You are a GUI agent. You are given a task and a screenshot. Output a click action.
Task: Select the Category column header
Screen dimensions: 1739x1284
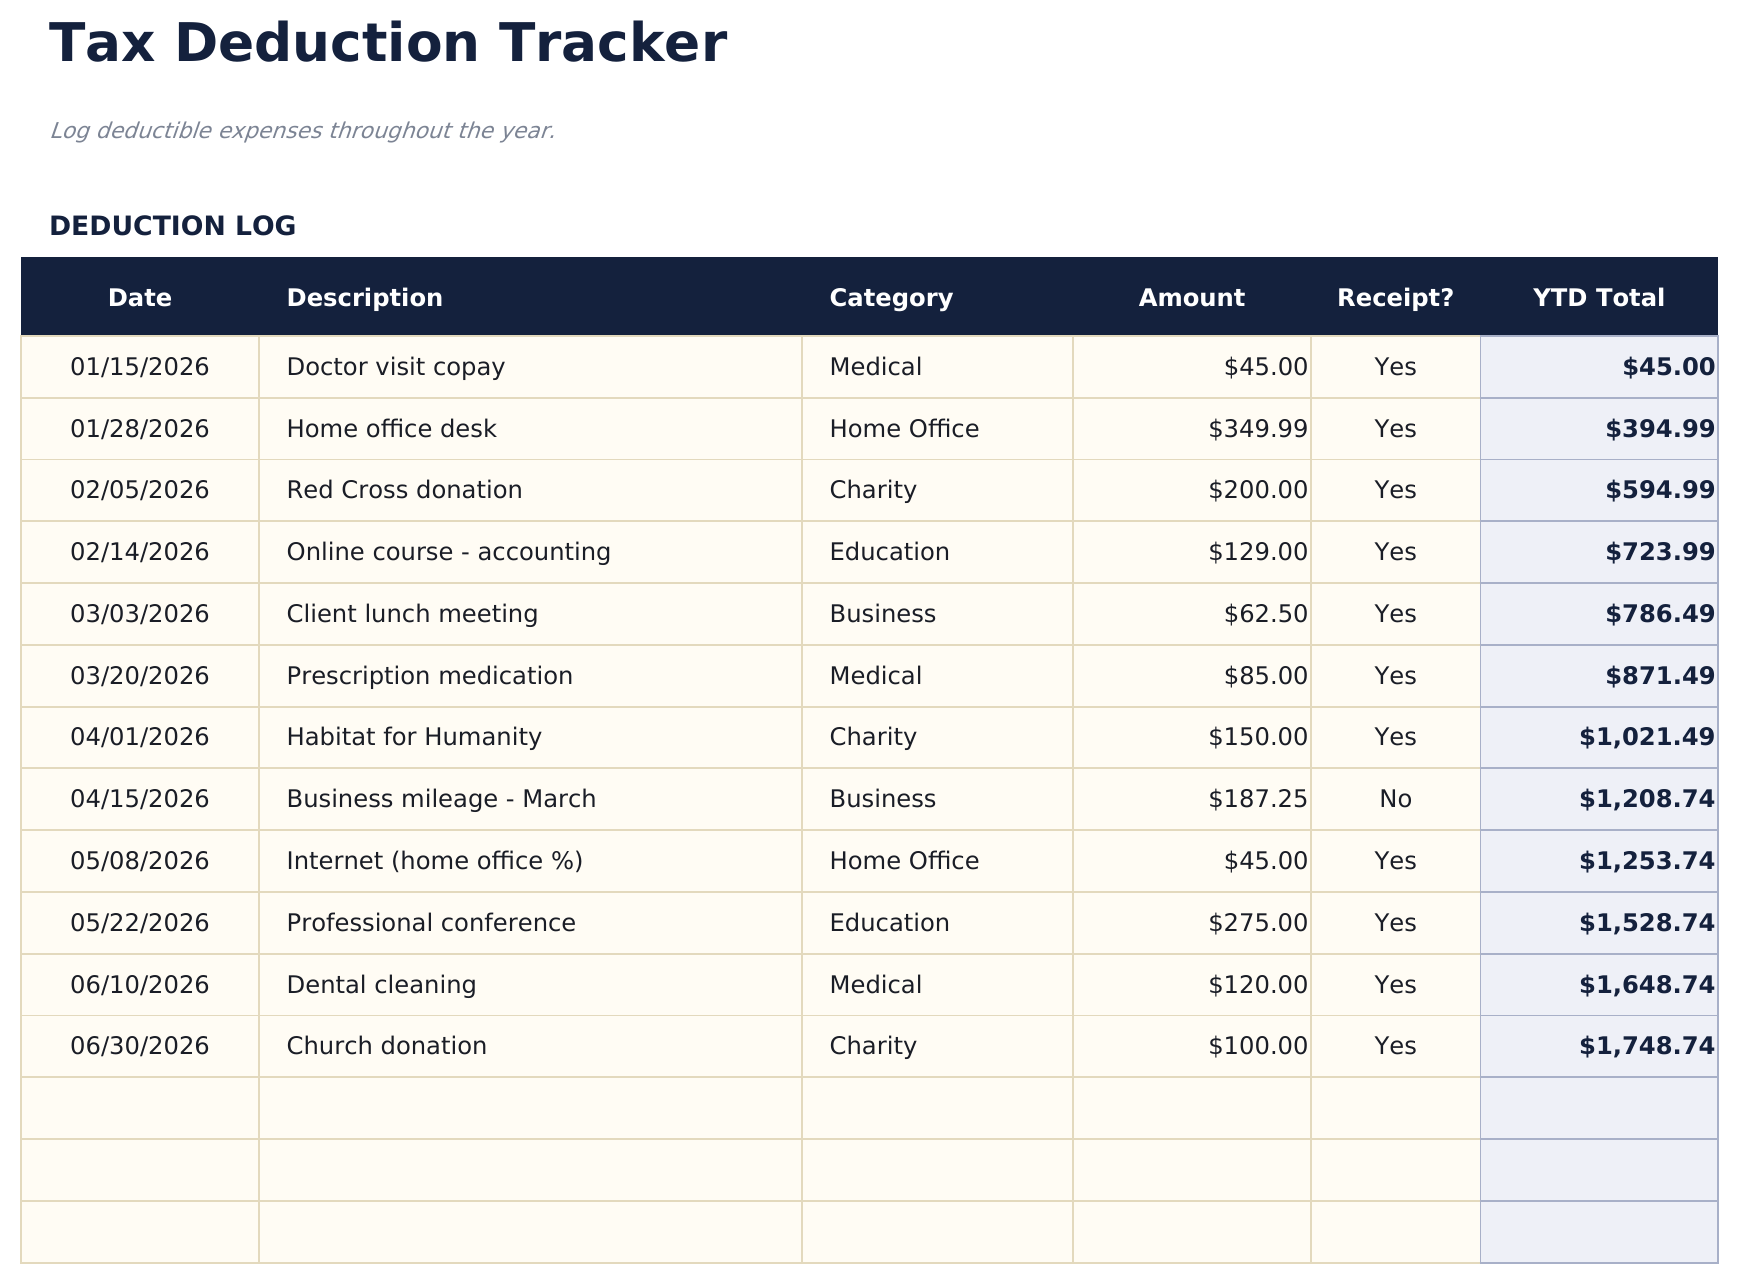(889, 297)
